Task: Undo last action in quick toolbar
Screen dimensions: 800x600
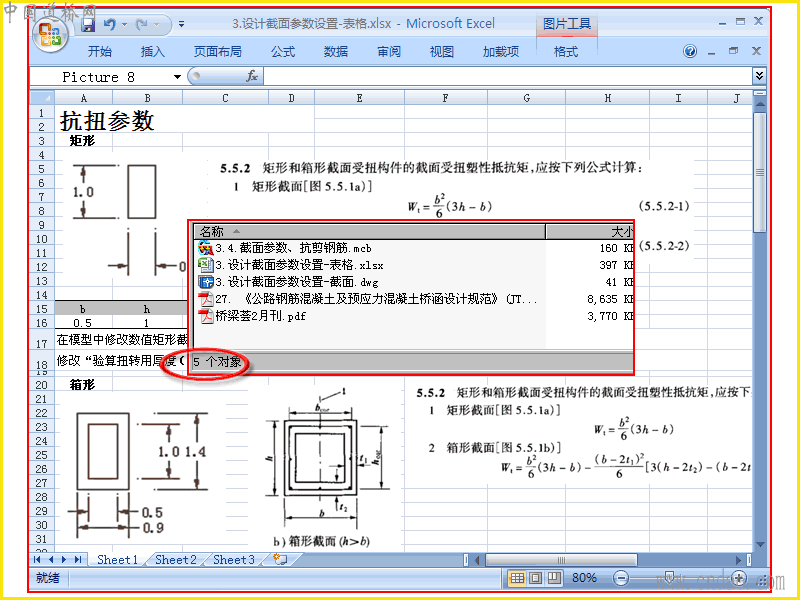Action: point(110,24)
